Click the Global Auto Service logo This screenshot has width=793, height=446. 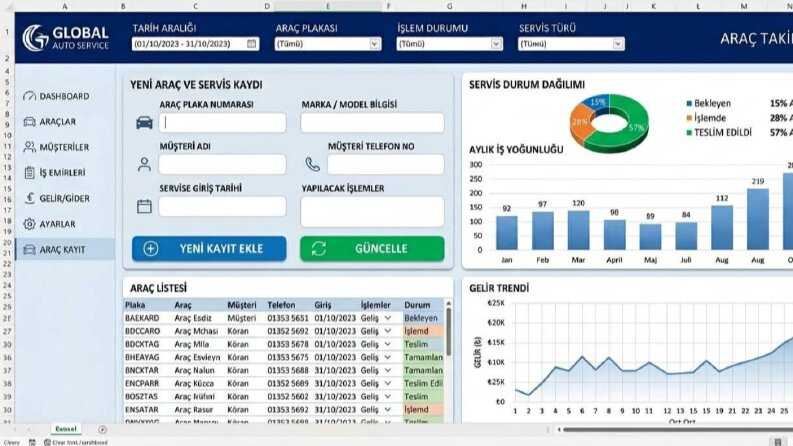tap(66, 38)
